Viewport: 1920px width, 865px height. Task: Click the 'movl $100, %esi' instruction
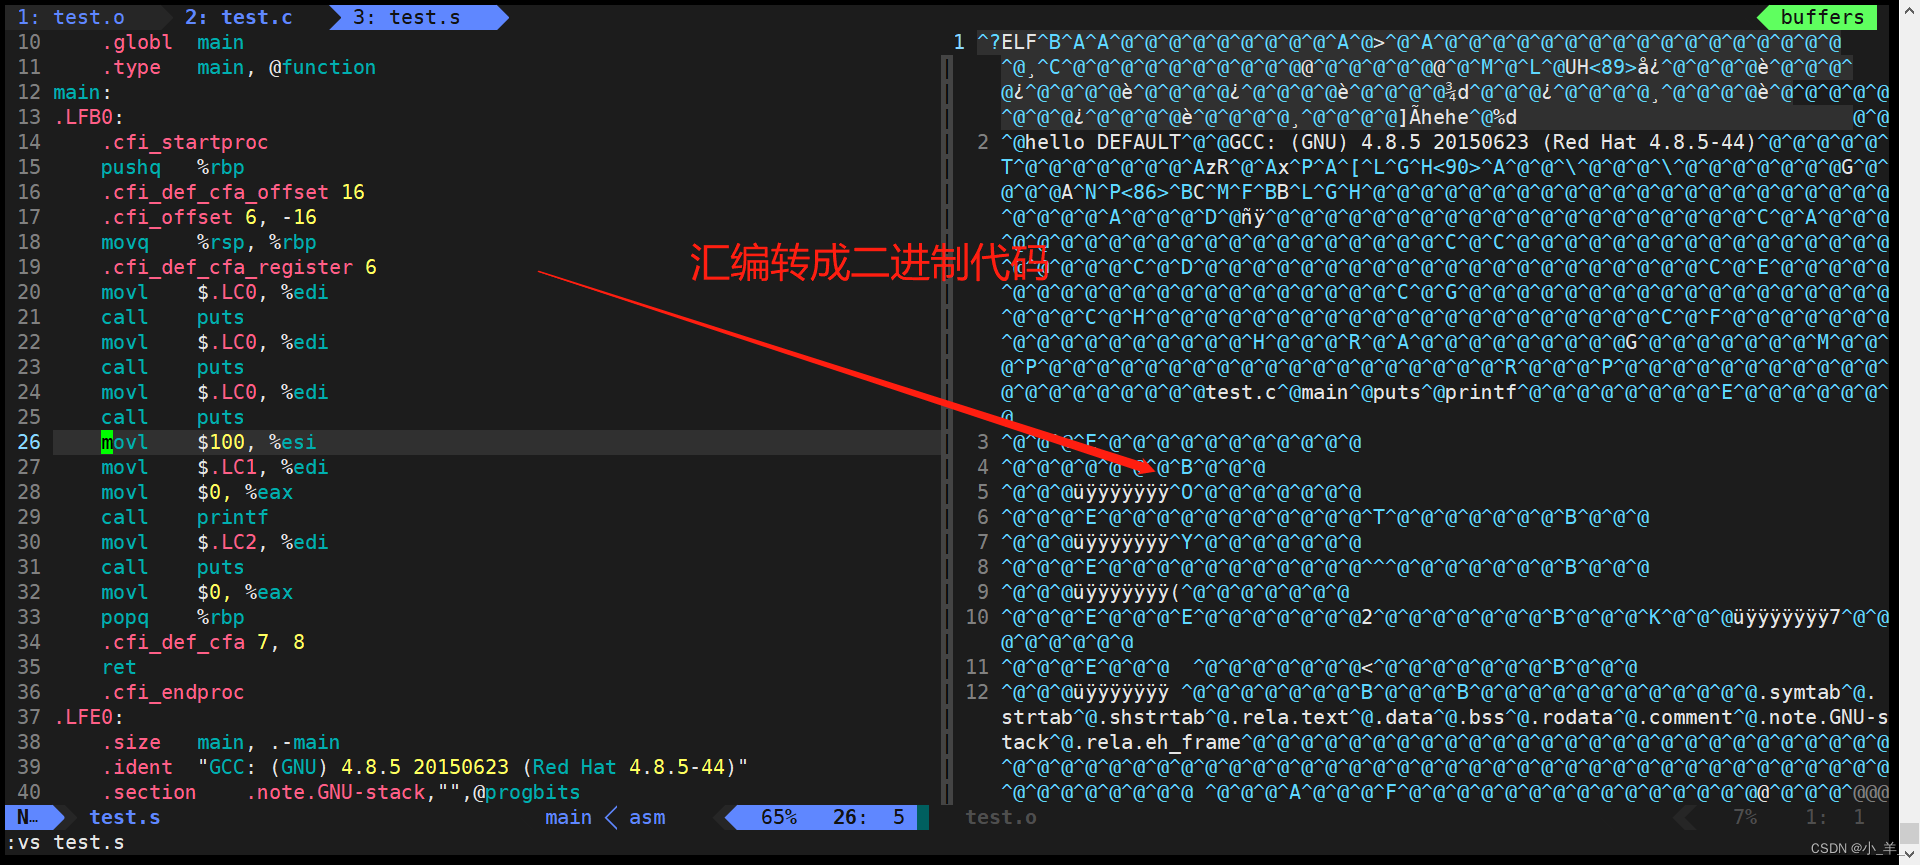pyautogui.click(x=208, y=442)
